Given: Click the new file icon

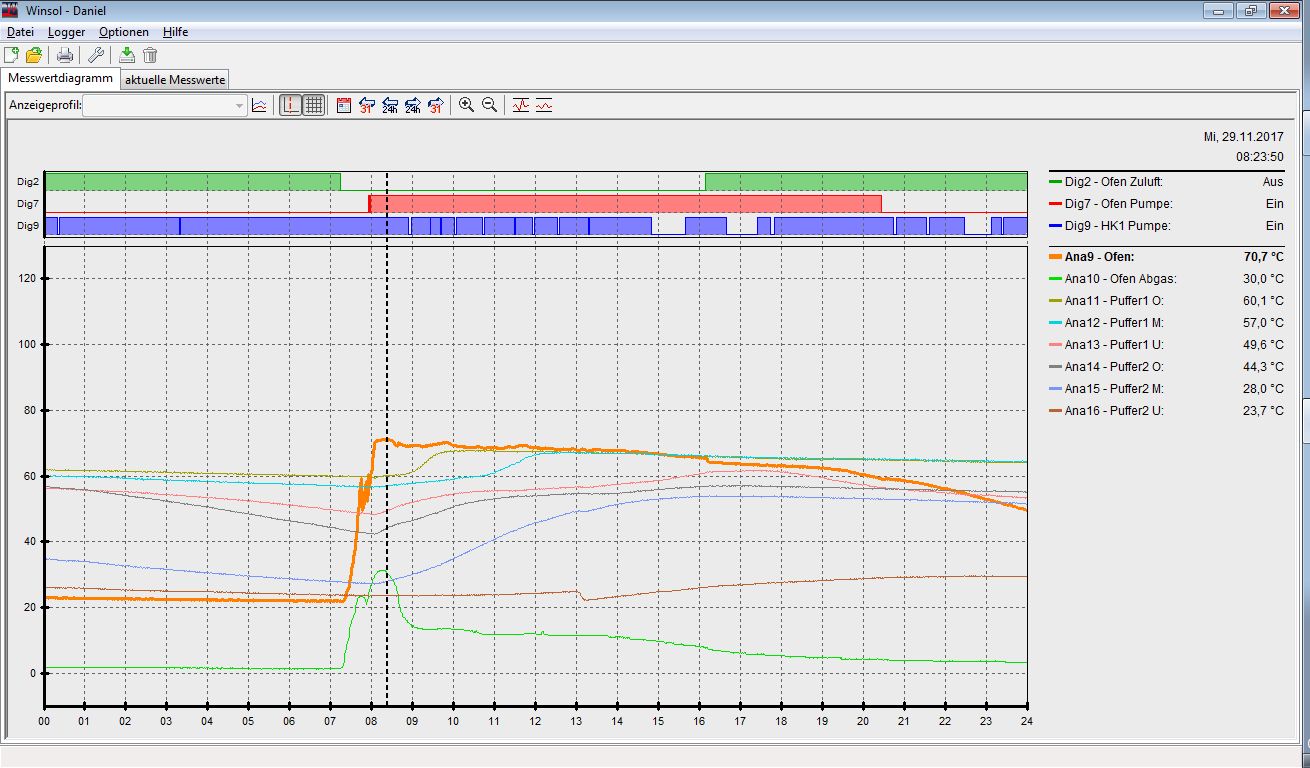Looking at the screenshot, I should click(x=11, y=55).
